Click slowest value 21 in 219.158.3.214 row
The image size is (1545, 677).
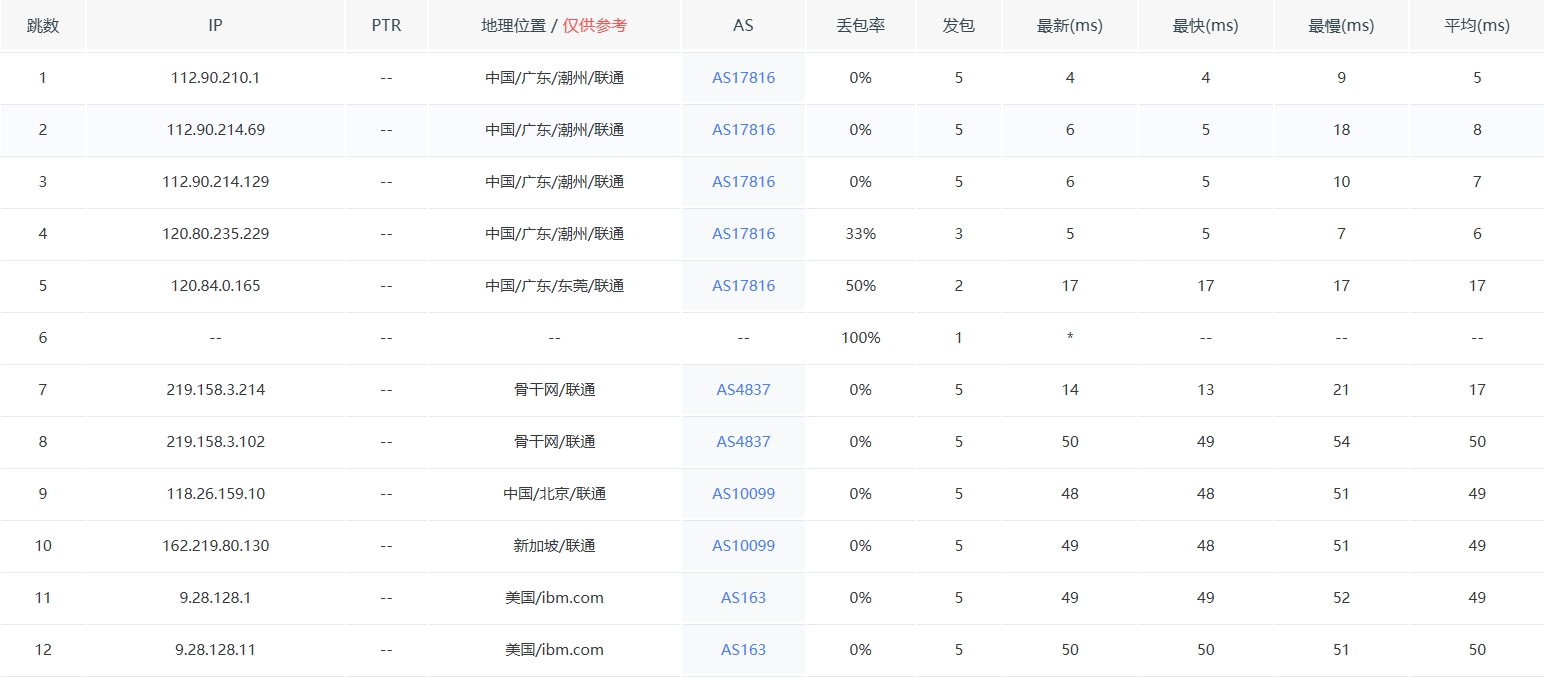[1341, 389]
